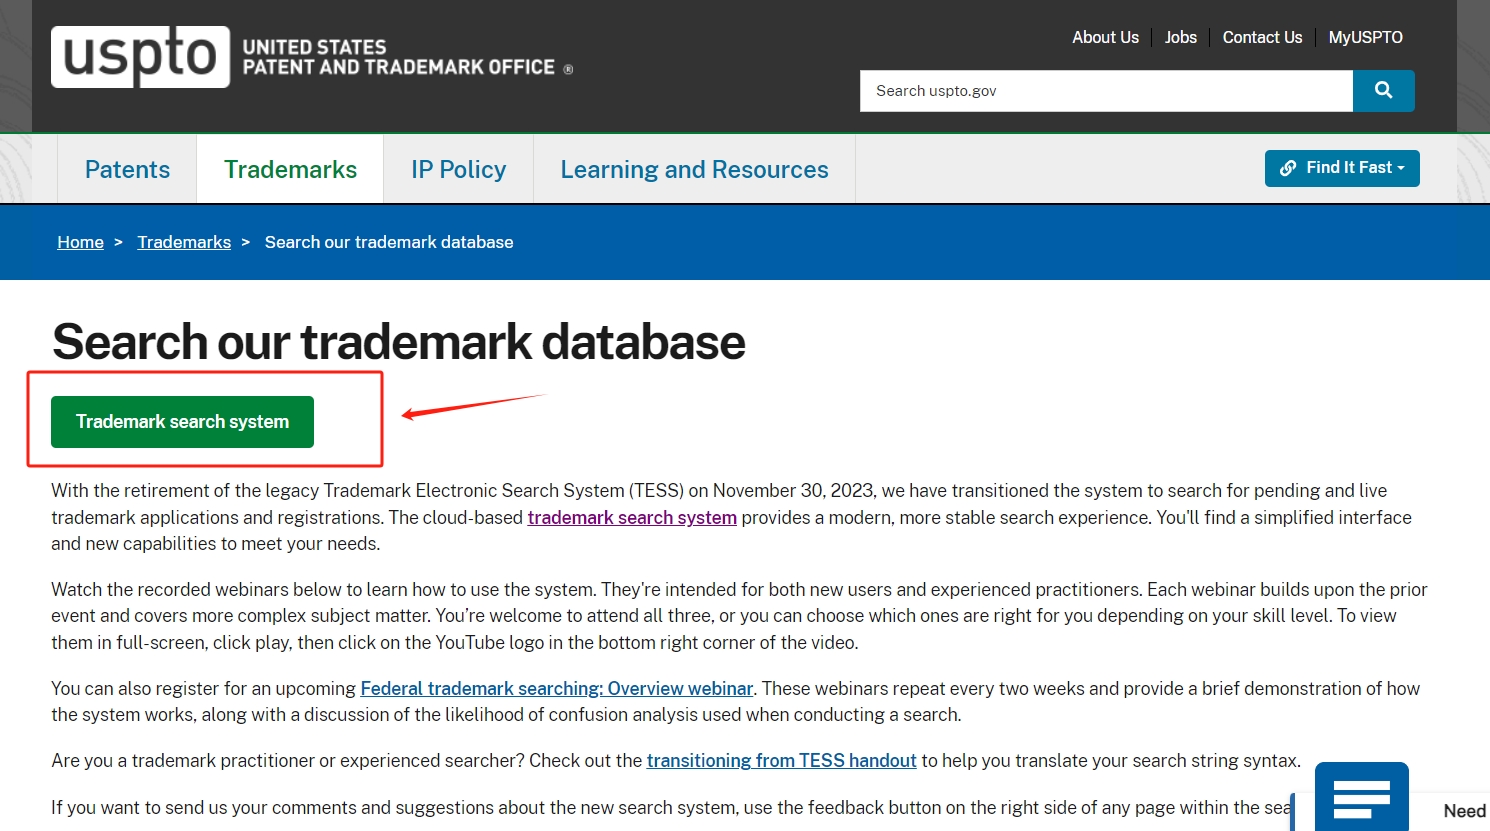Click the search magnifier icon

(x=1383, y=90)
